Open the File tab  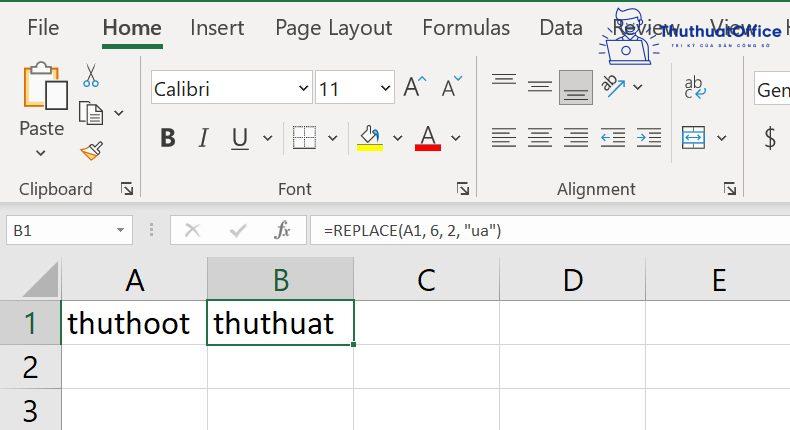(43, 28)
